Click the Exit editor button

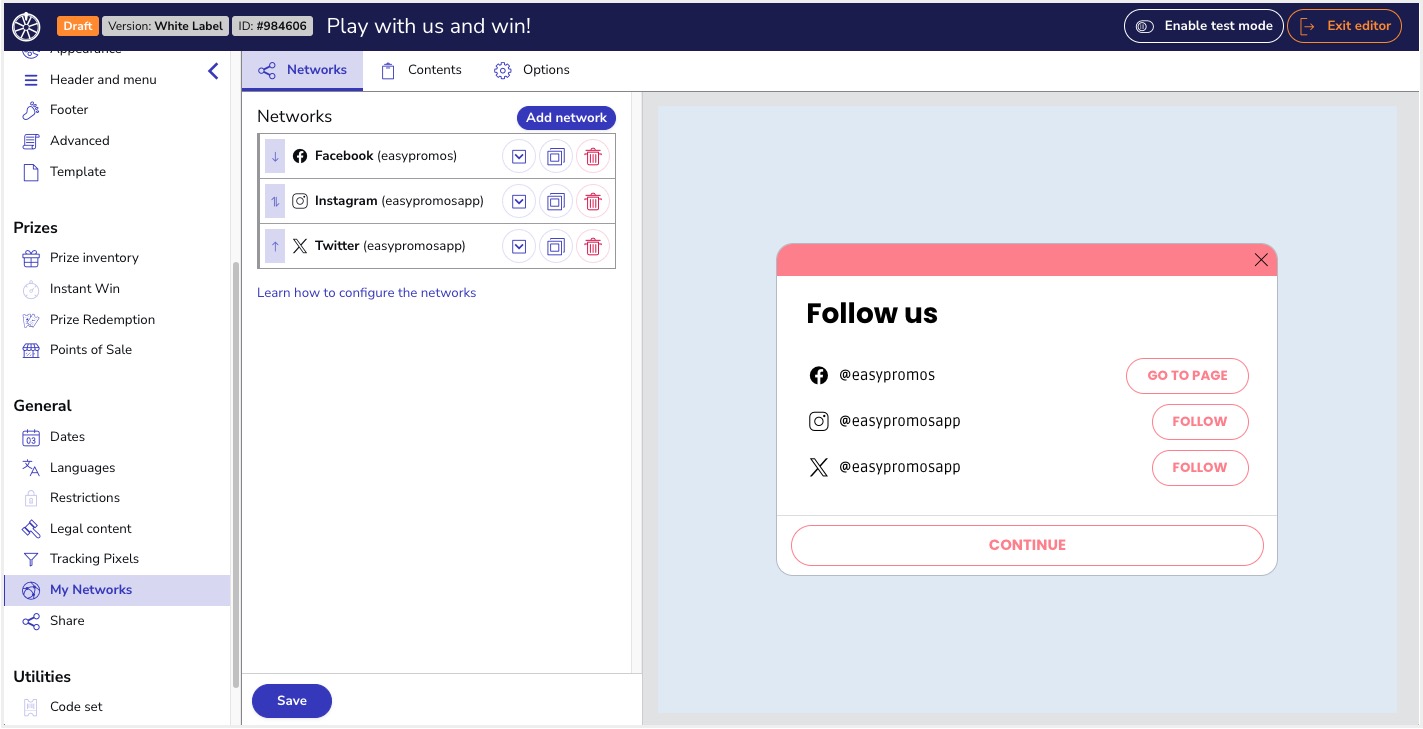click(x=1345, y=26)
